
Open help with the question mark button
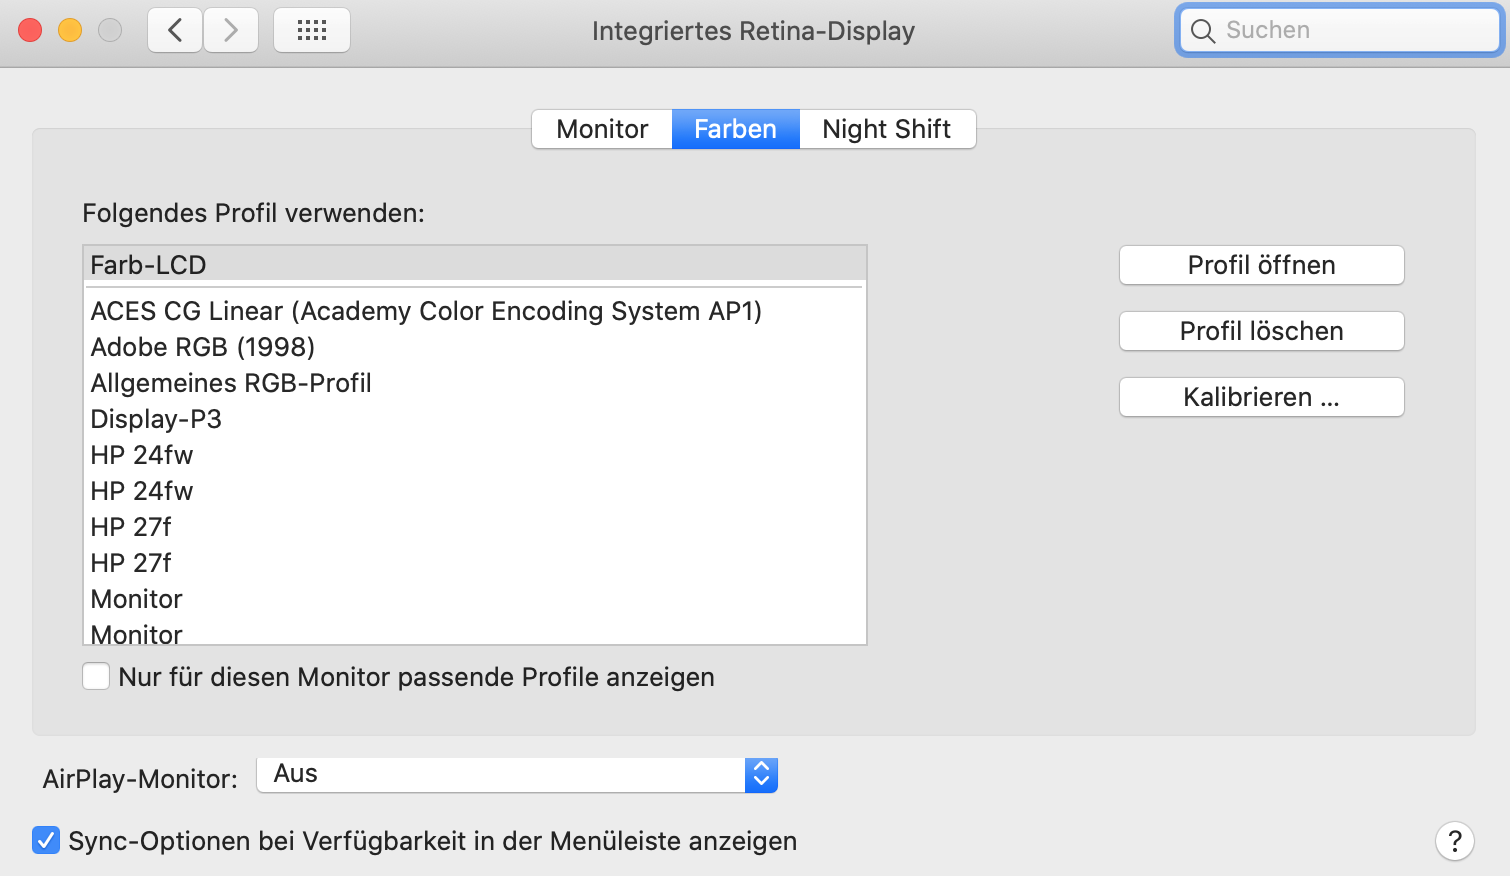[1455, 841]
